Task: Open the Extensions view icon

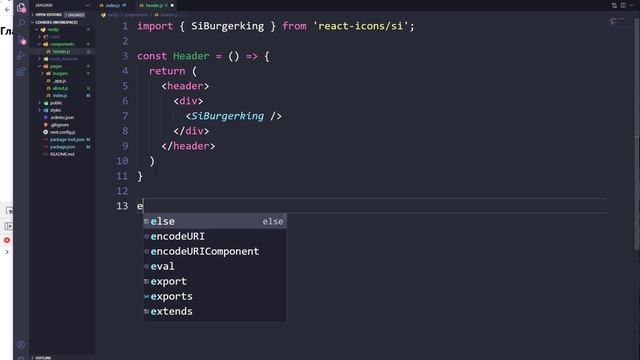Action: [x=21, y=72]
